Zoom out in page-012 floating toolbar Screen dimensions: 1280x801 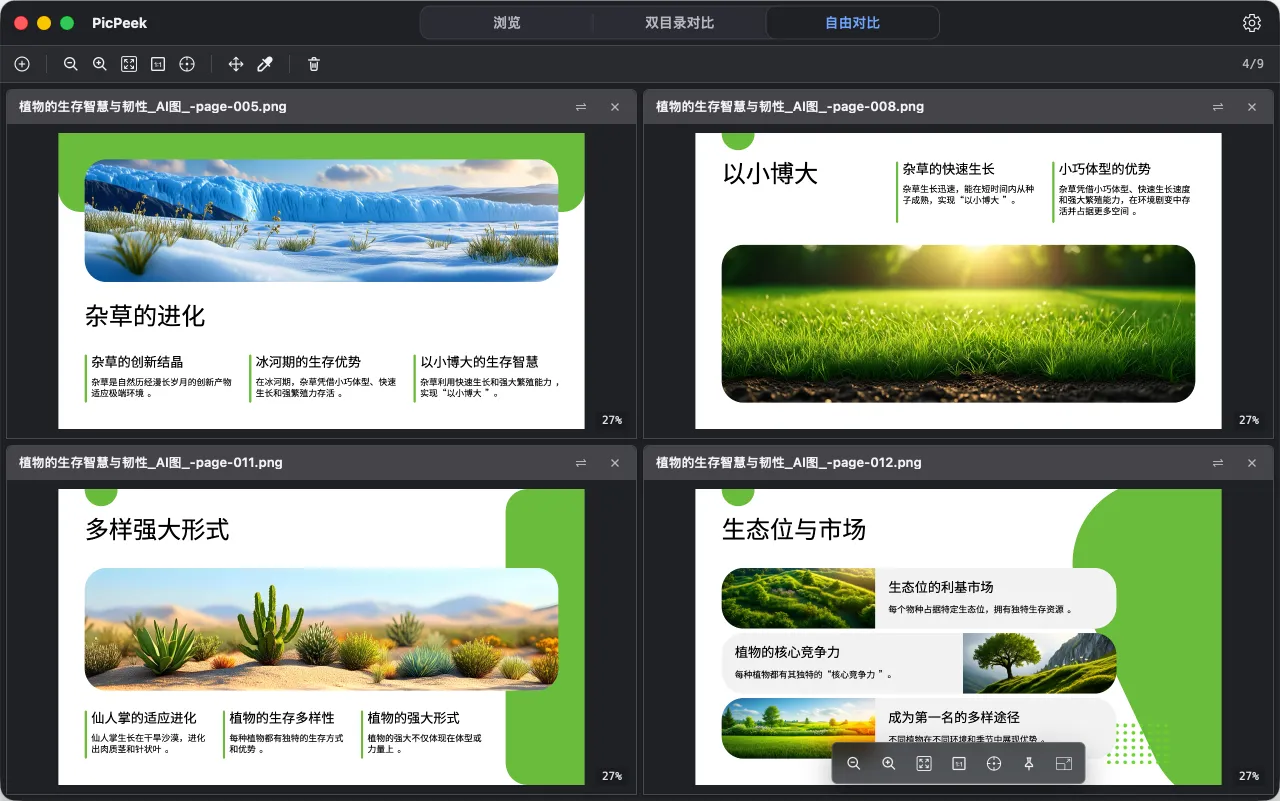854,763
